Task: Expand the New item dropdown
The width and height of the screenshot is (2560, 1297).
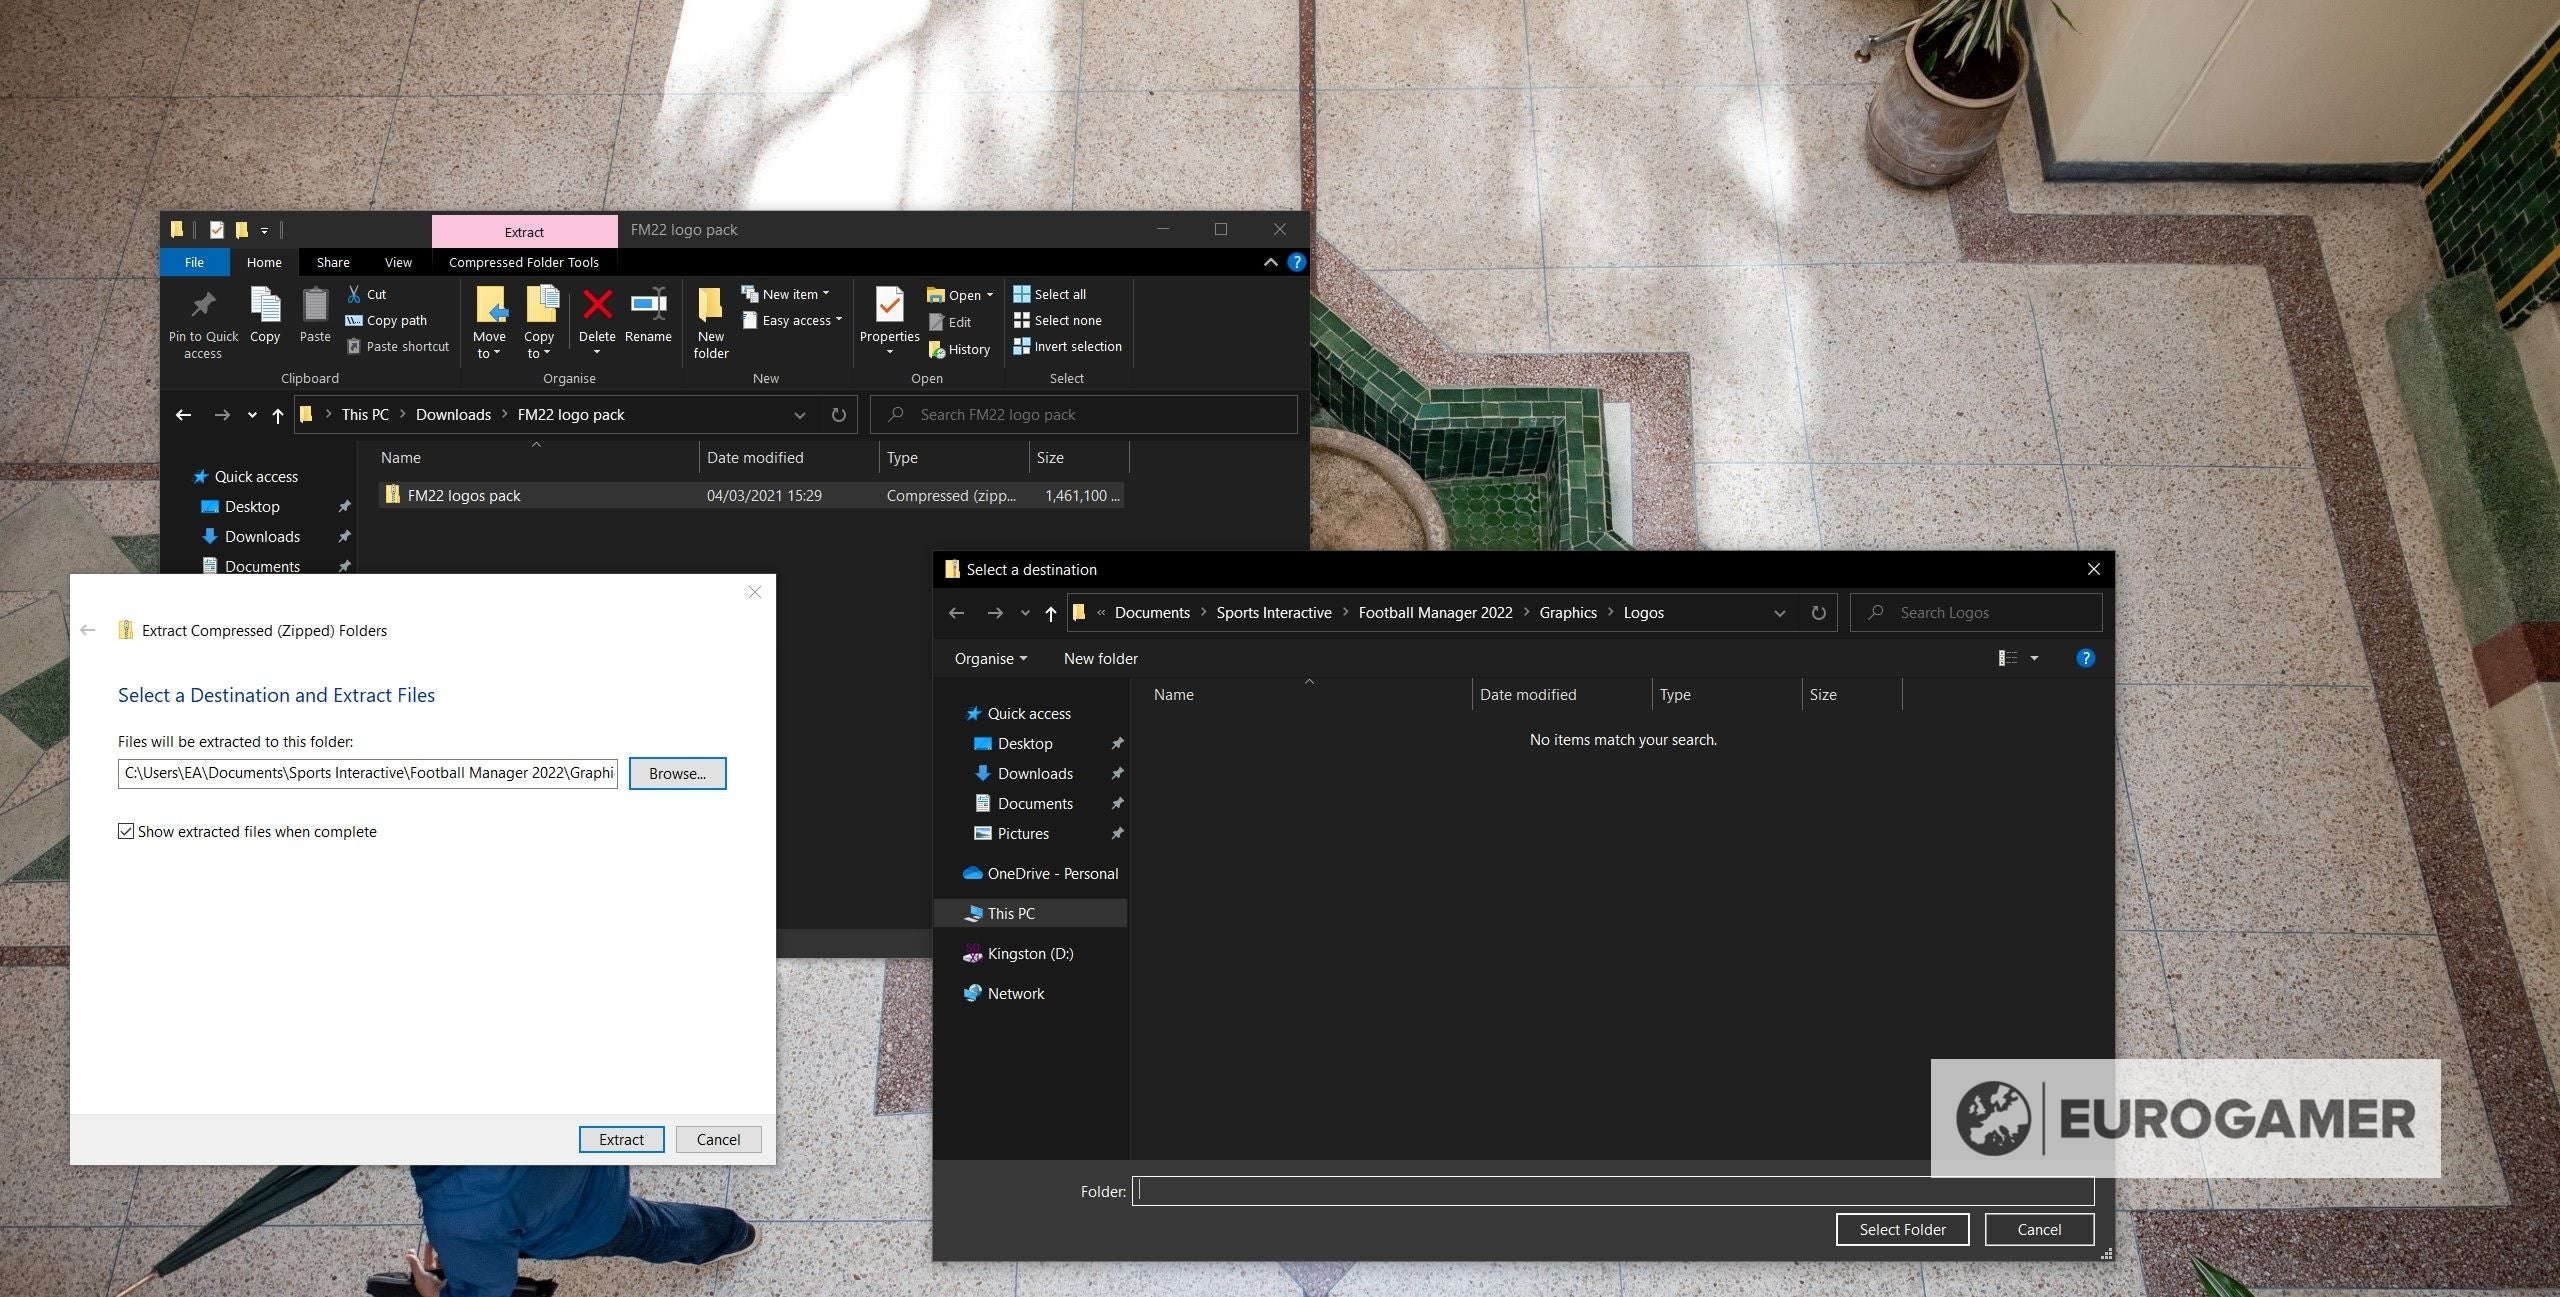Action: [826, 293]
